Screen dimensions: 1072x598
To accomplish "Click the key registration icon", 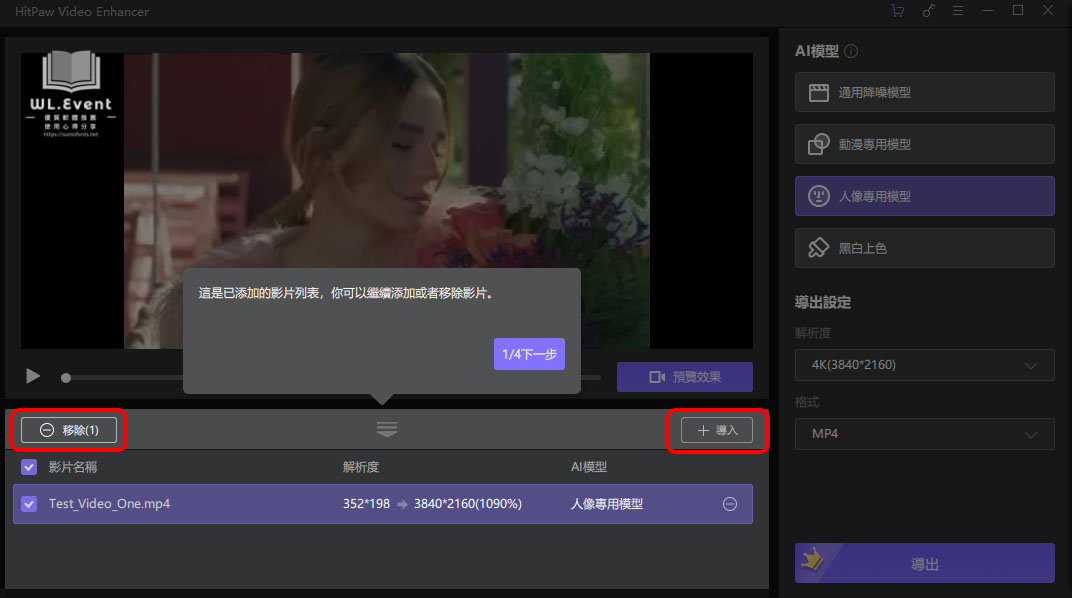I will click(x=928, y=11).
